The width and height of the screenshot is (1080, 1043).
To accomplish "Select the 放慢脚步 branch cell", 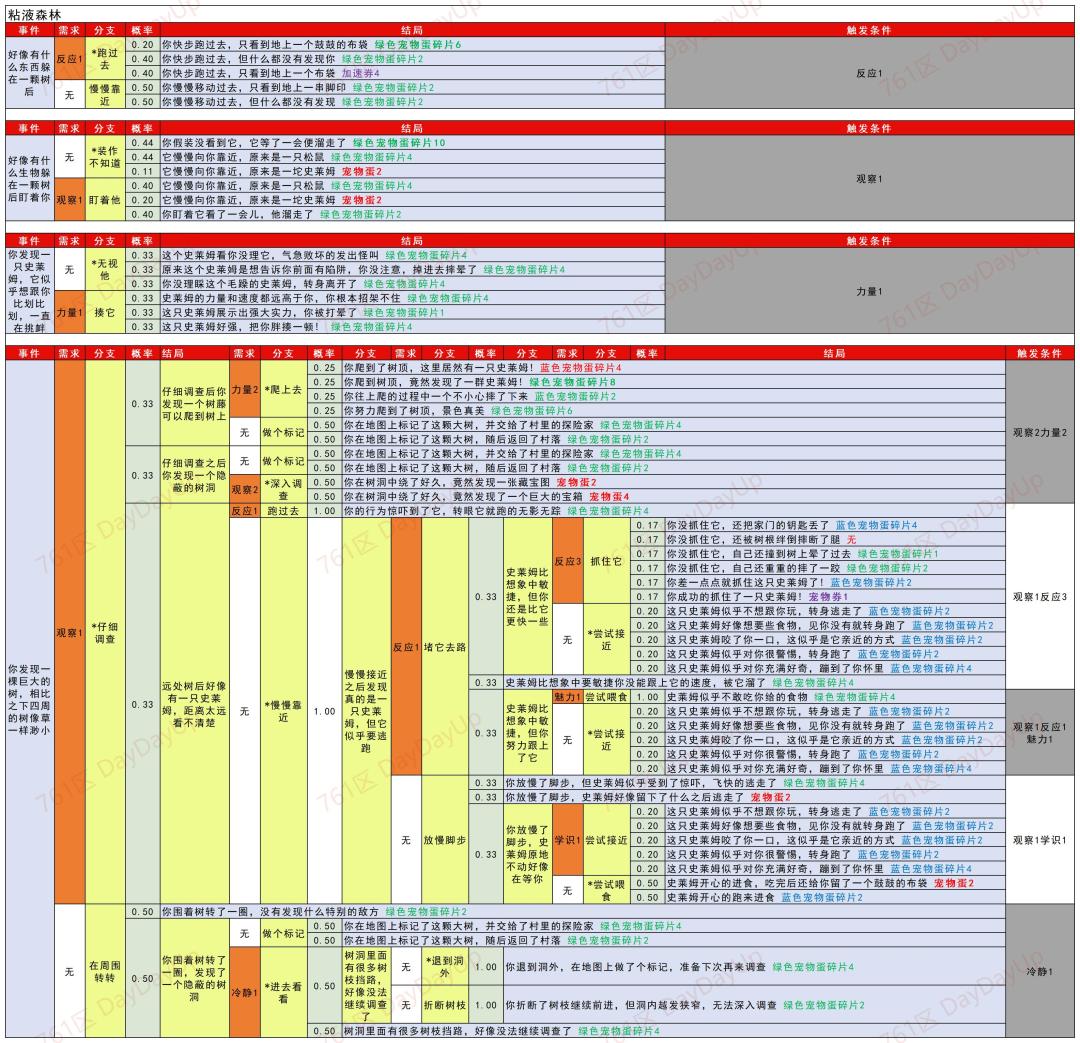I will coord(445,840).
